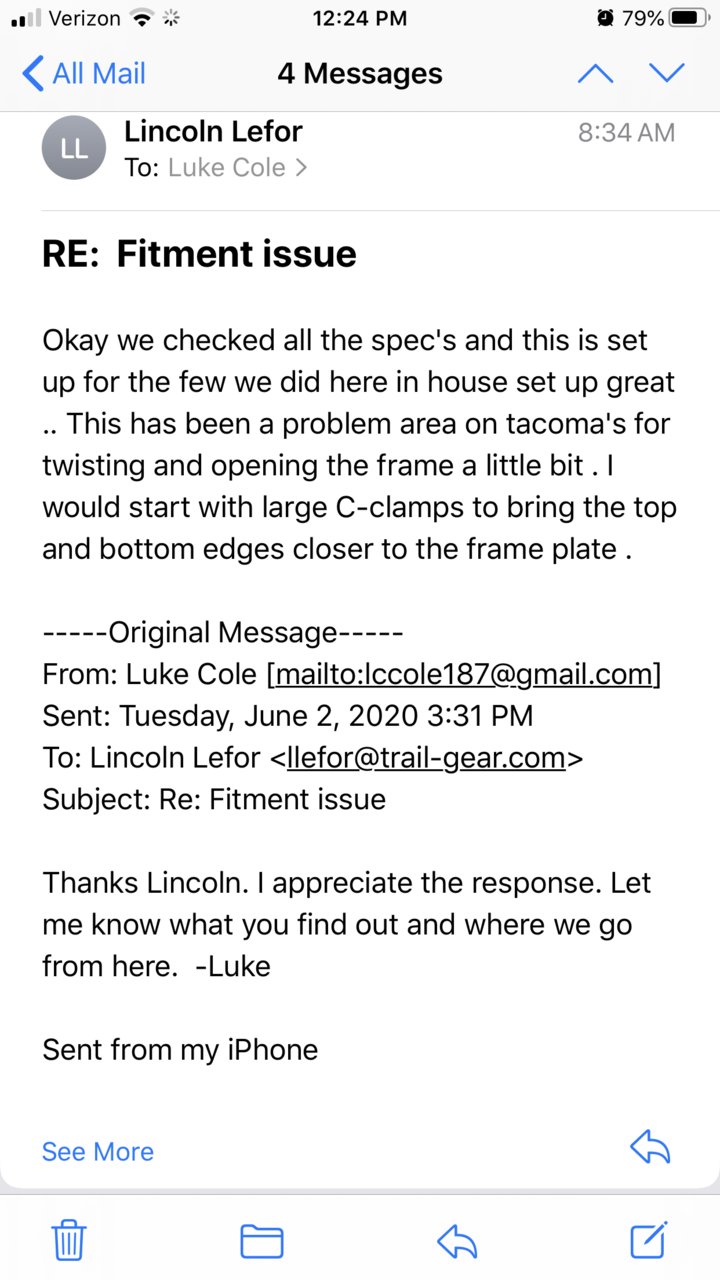
Task: Tap the reply arrow in bottom toolbar
Action: pyautogui.click(x=458, y=1242)
